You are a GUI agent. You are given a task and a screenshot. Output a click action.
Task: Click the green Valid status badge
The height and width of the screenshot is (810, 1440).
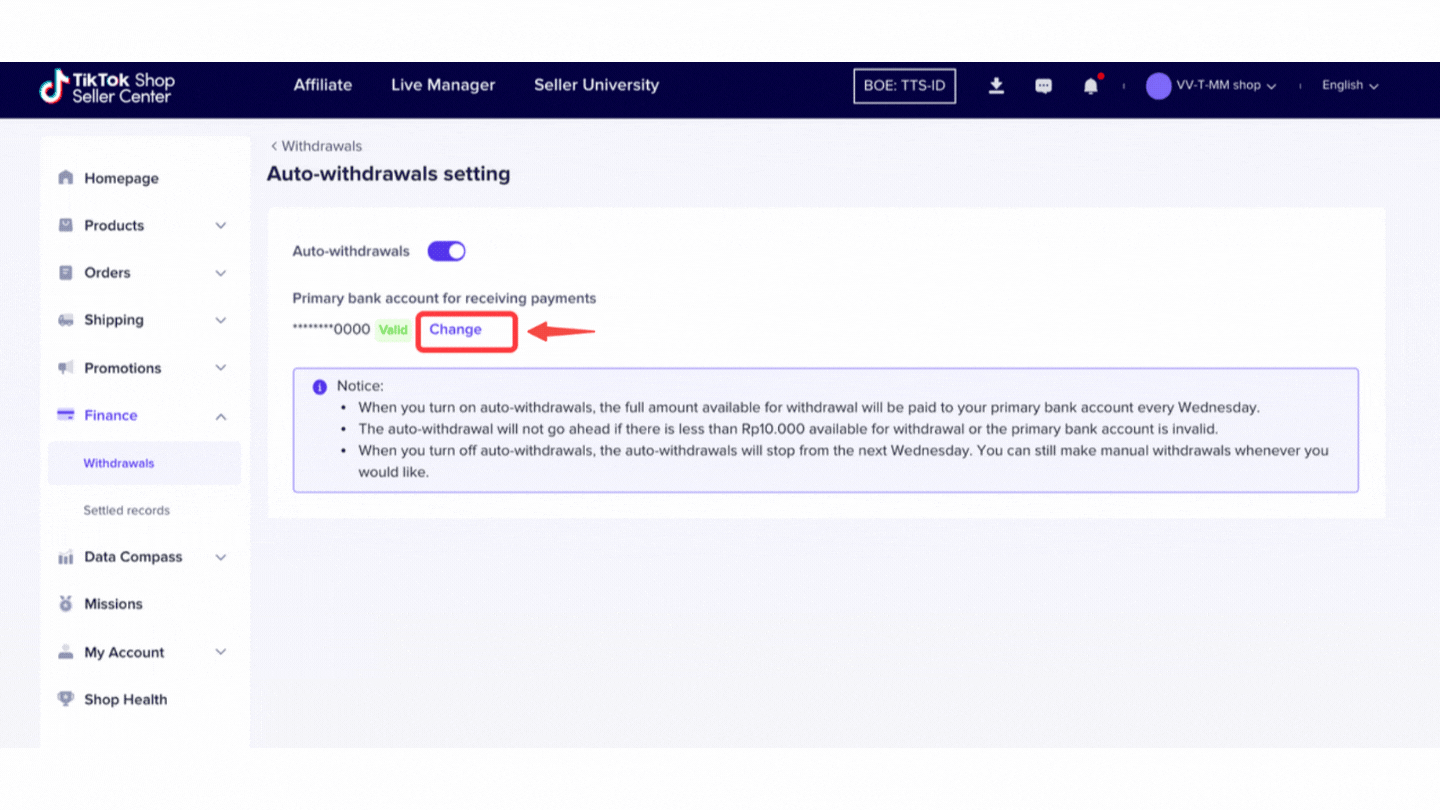coord(393,330)
